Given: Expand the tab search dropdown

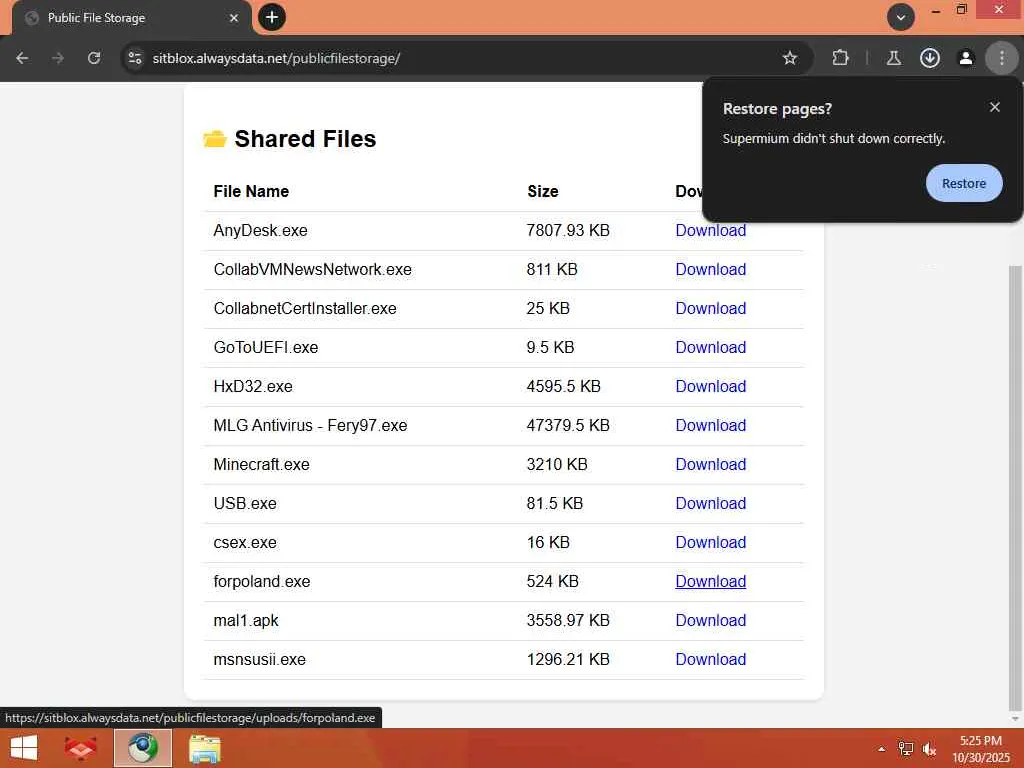Looking at the screenshot, I should 901,18.
